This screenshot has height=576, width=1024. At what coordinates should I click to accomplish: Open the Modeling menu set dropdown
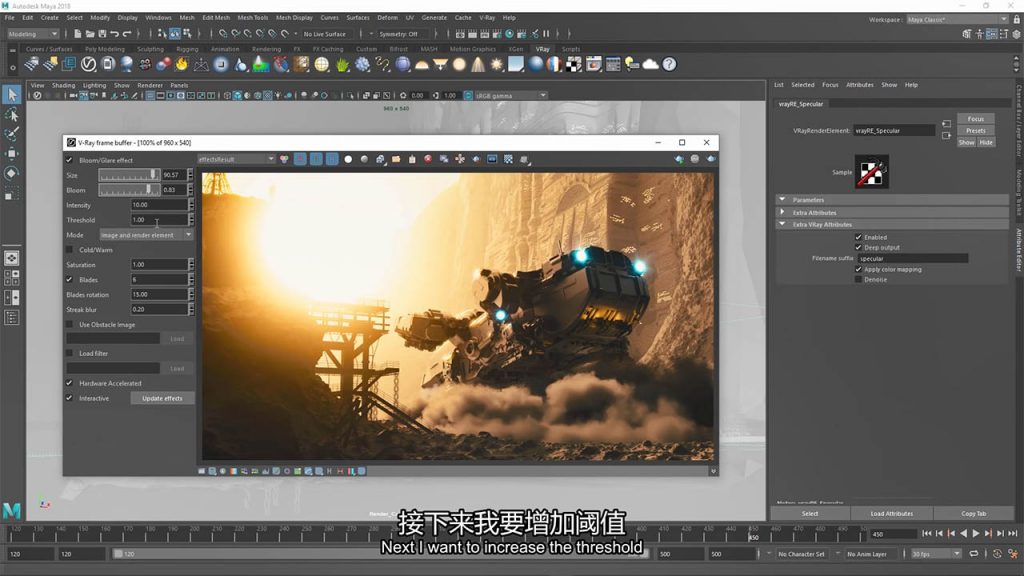pos(33,34)
